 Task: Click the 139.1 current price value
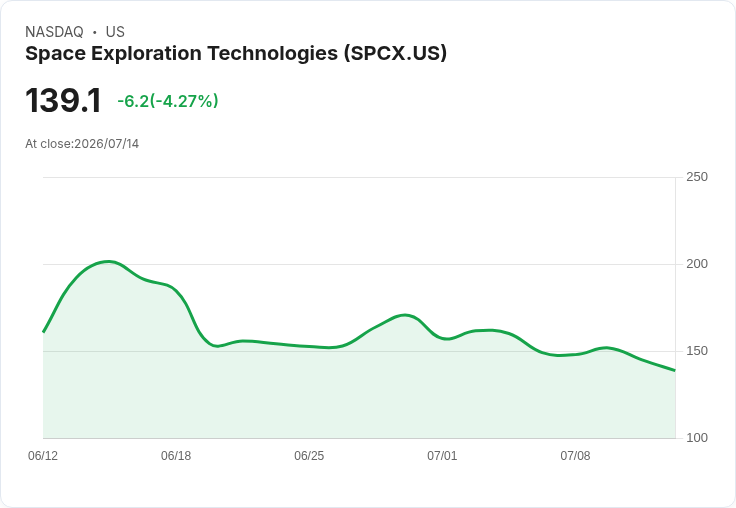tap(63, 100)
